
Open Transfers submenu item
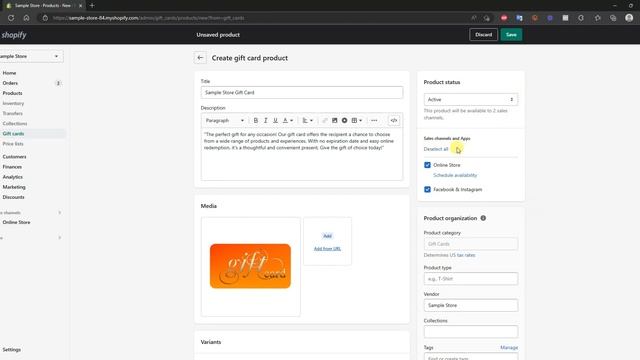click(x=13, y=113)
